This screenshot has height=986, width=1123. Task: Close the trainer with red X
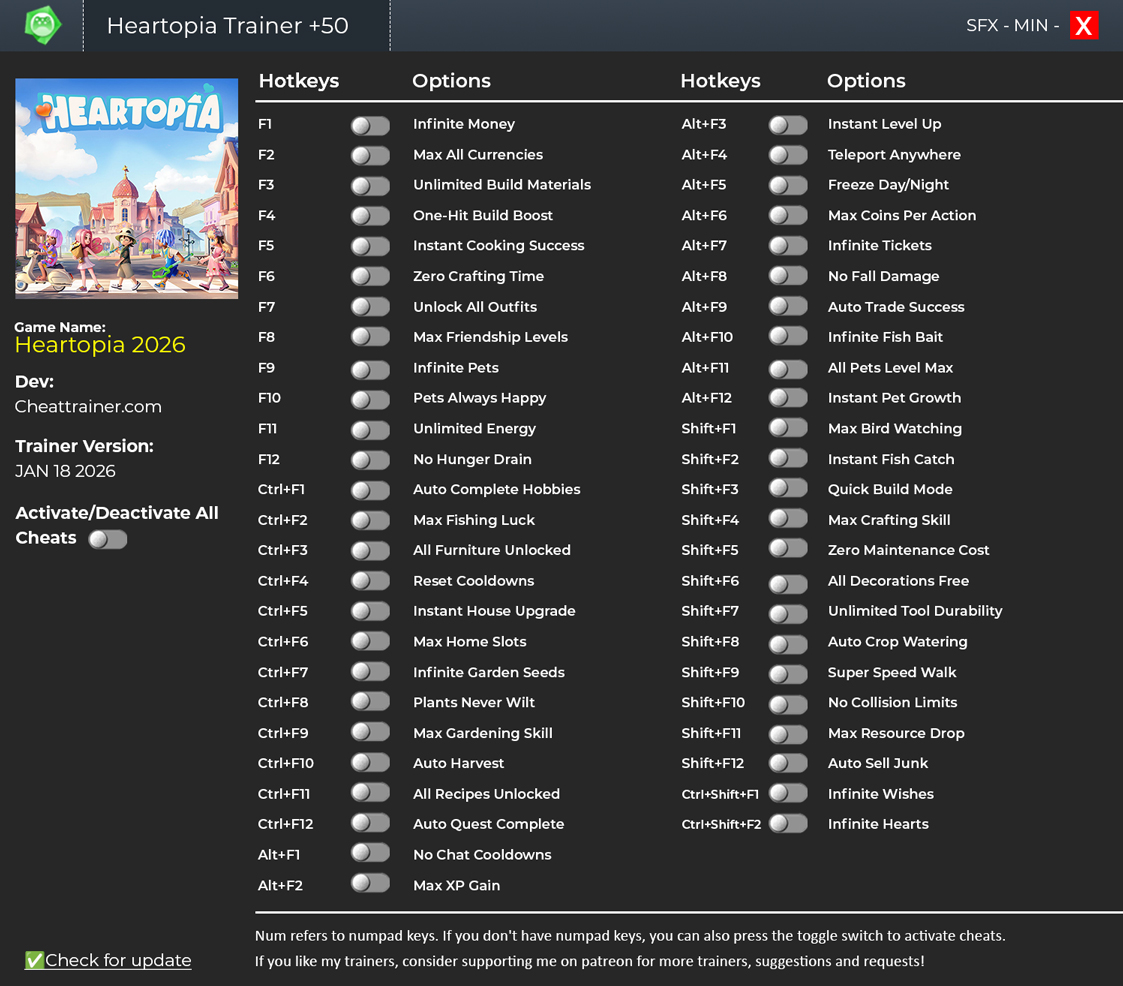pyautogui.click(x=1084, y=26)
